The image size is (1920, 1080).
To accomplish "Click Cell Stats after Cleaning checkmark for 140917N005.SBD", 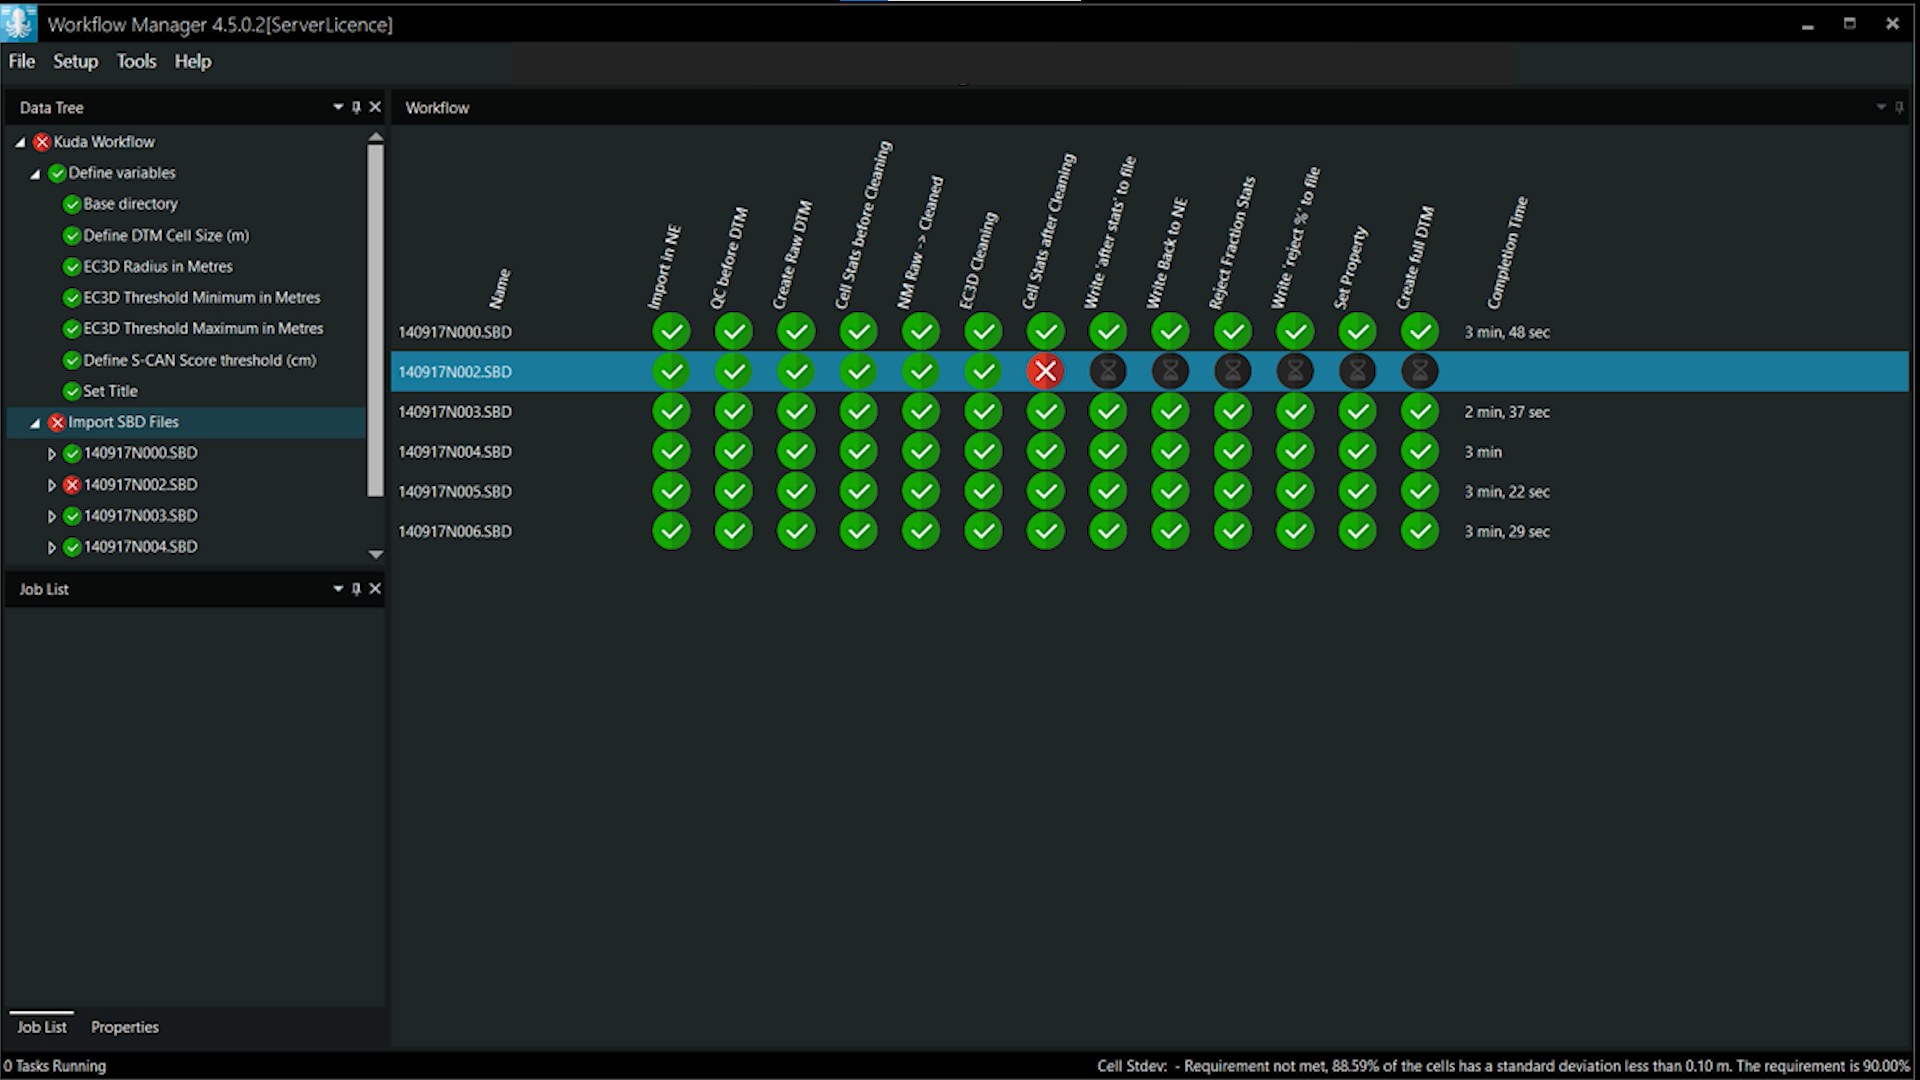I will (x=1045, y=492).
